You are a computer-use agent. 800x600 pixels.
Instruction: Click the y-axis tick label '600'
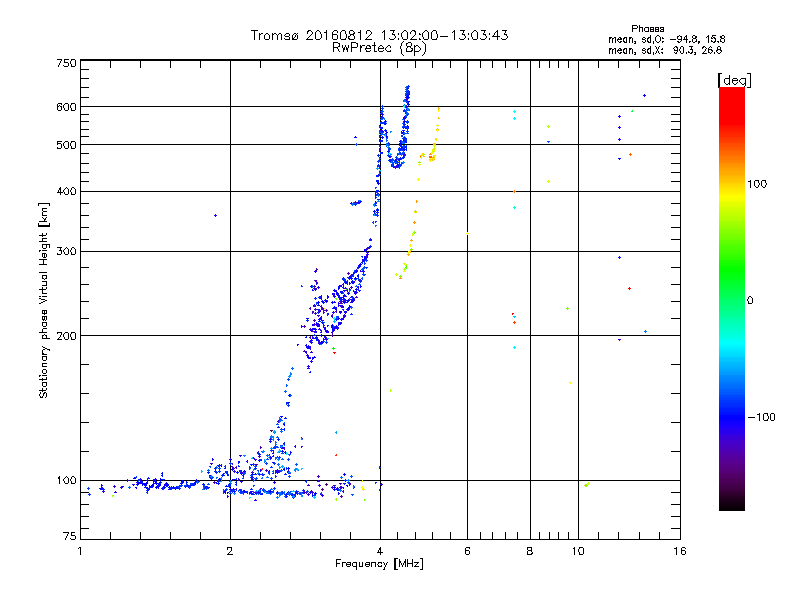[66, 107]
